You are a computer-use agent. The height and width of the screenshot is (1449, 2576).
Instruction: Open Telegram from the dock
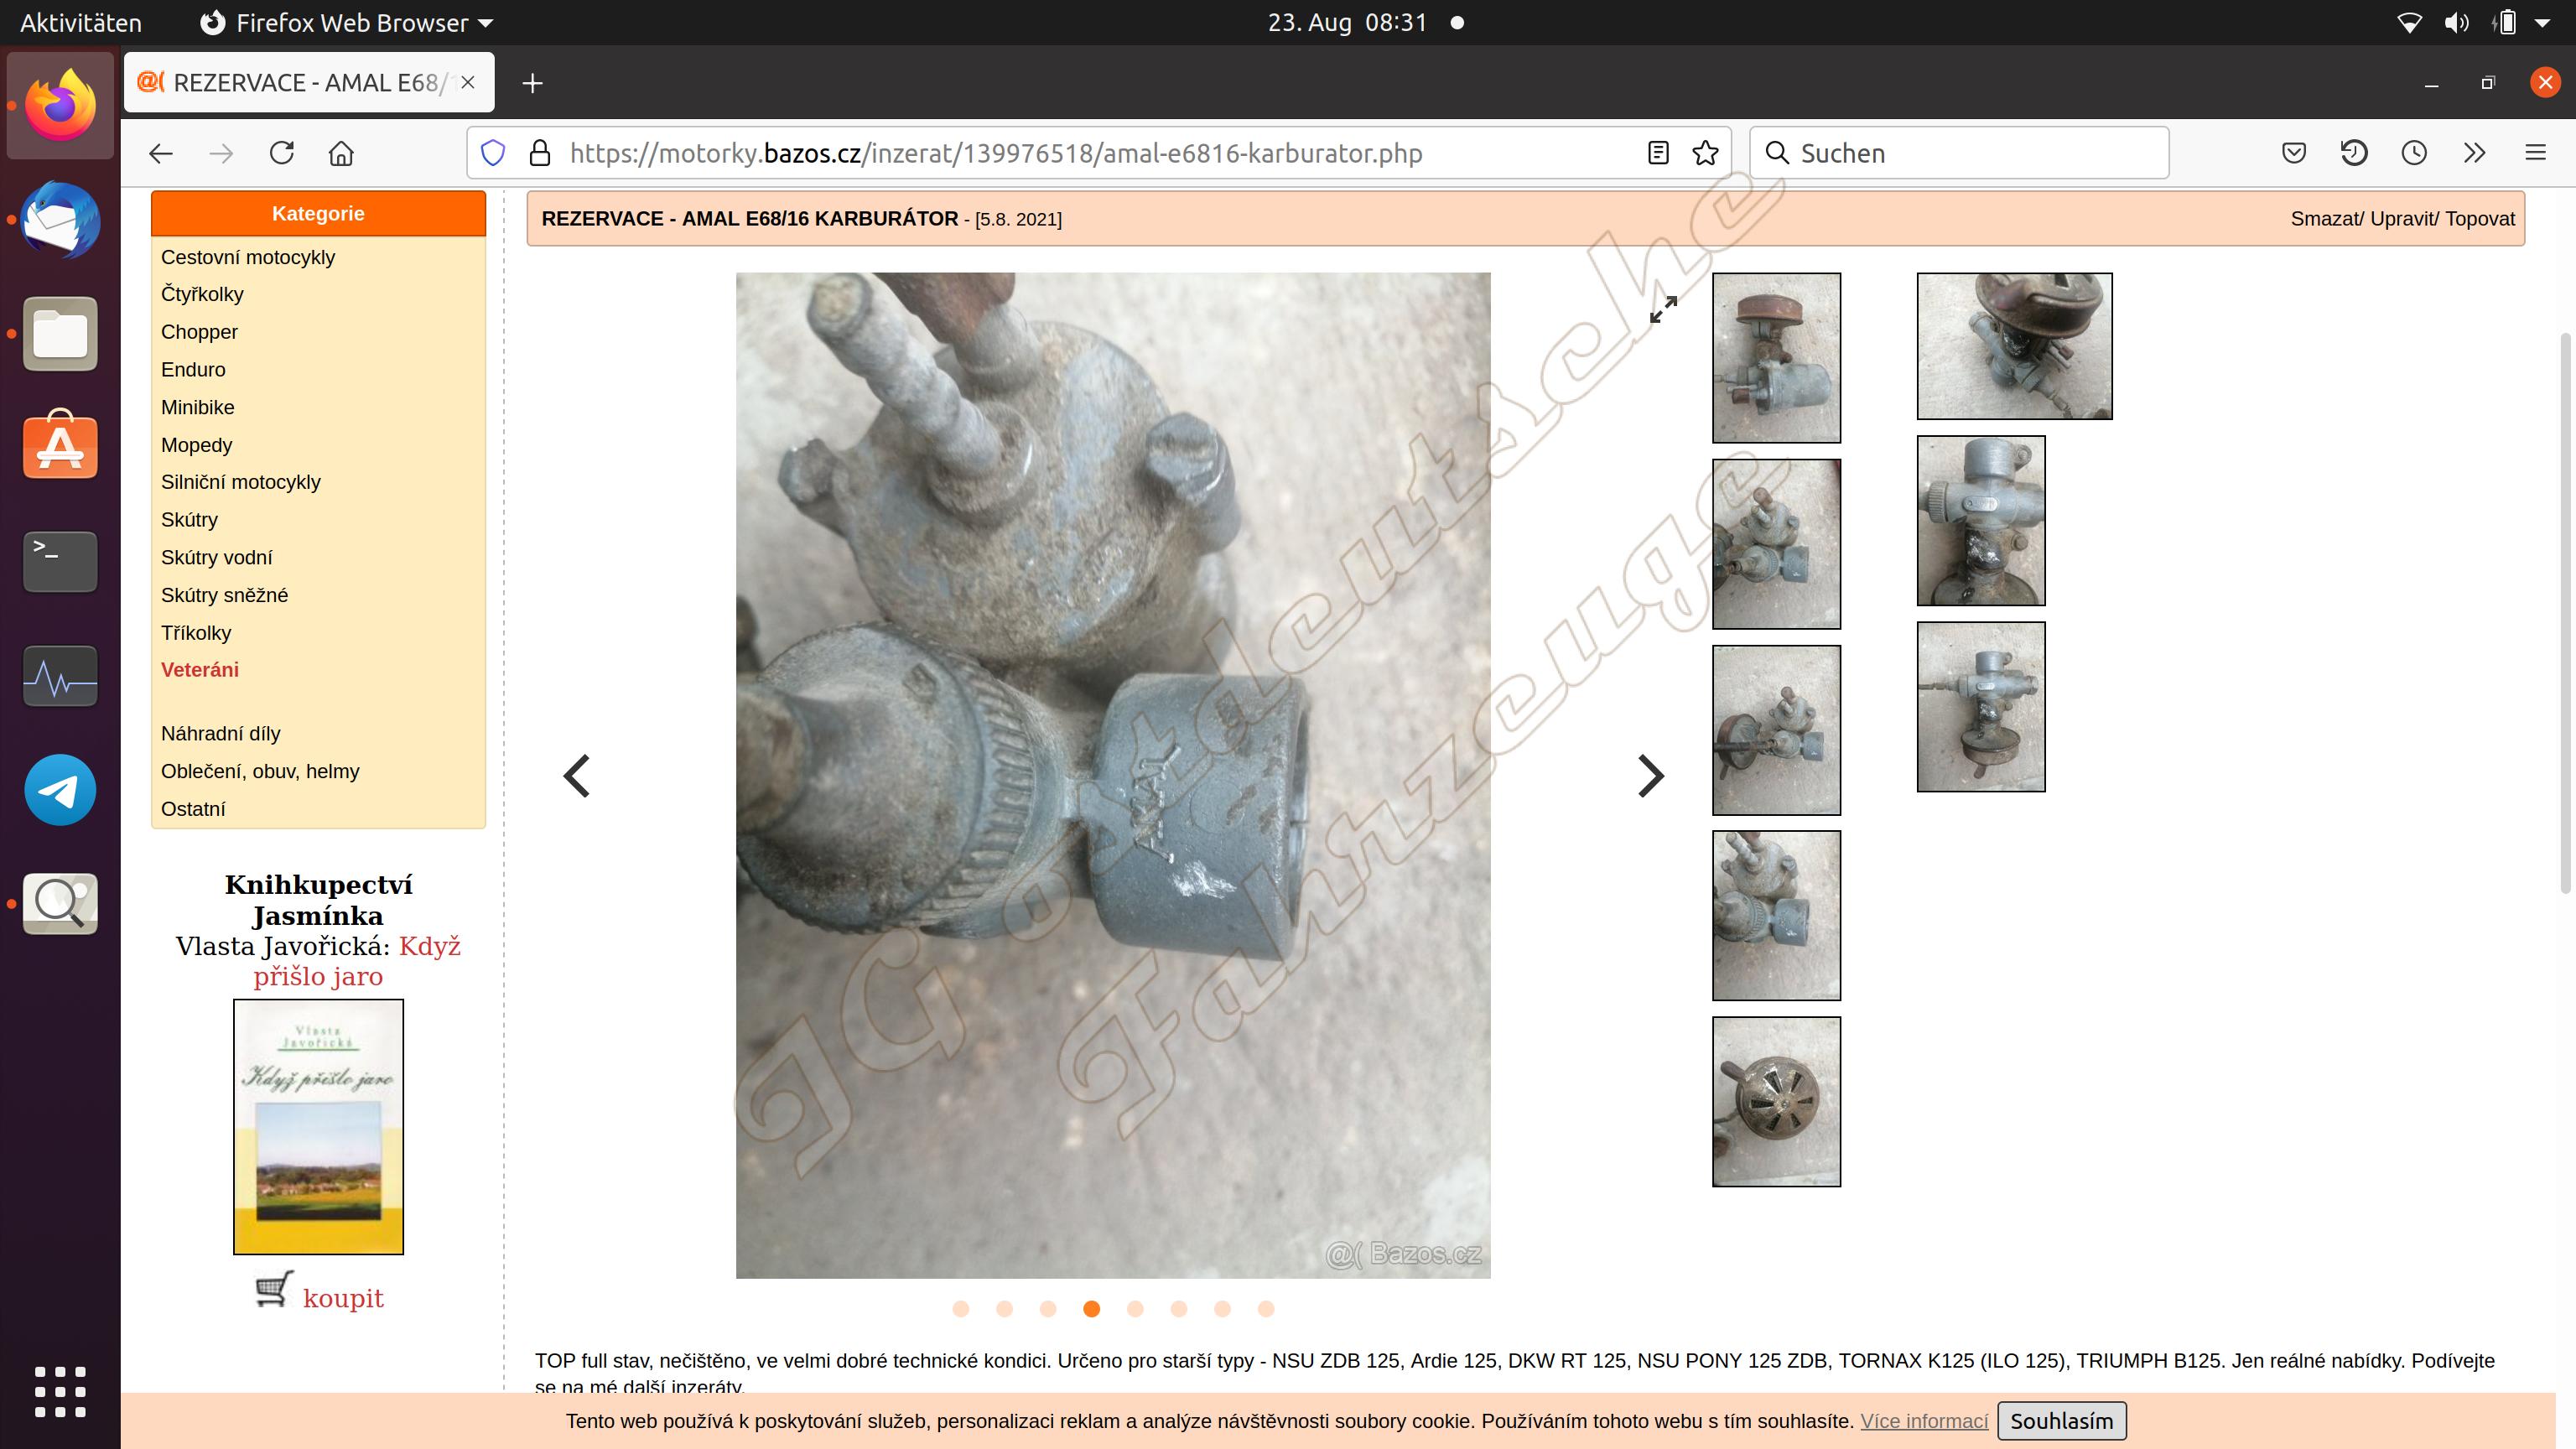61,790
